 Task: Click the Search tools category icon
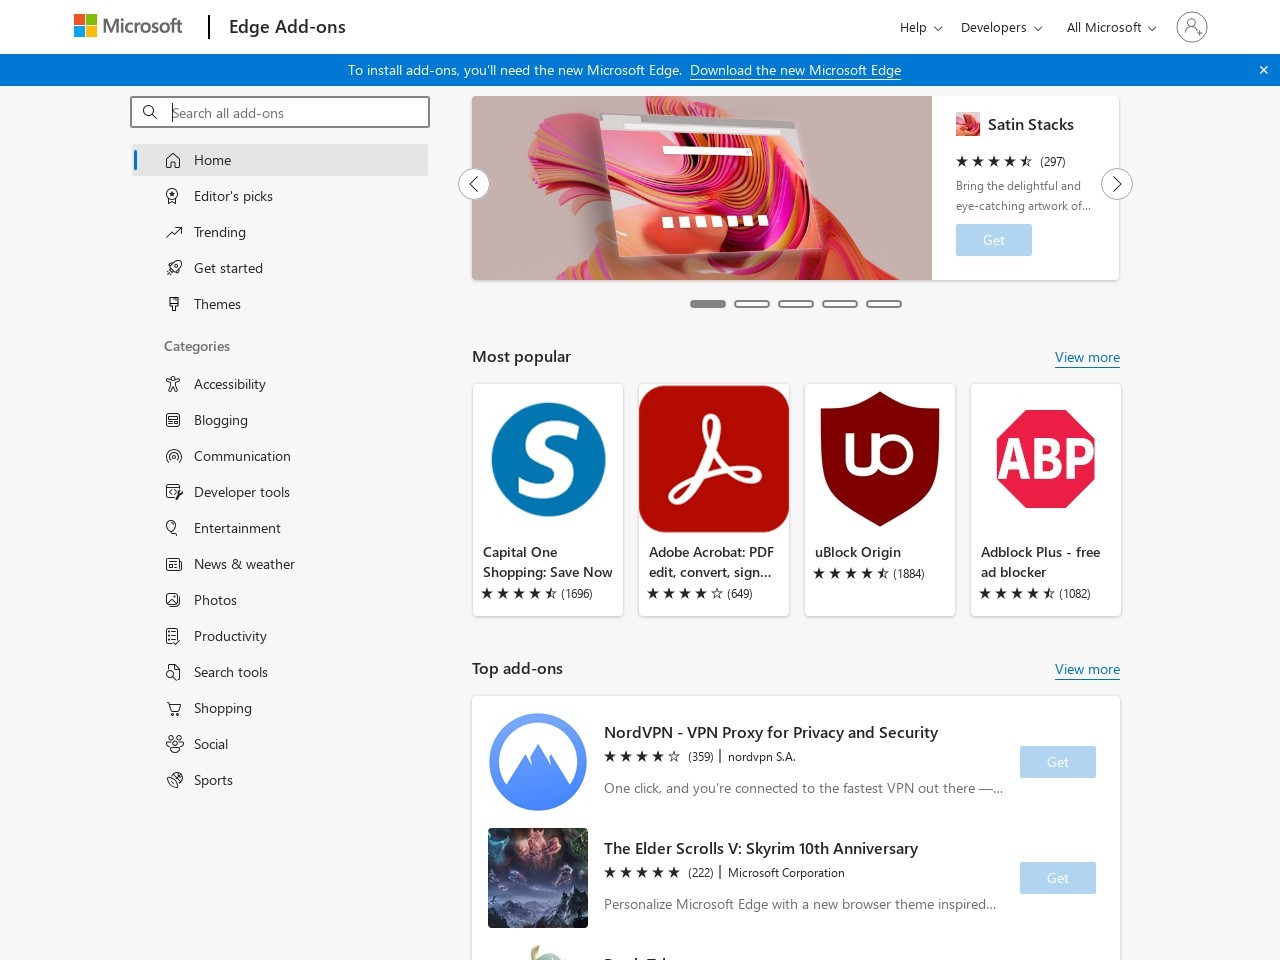click(173, 672)
